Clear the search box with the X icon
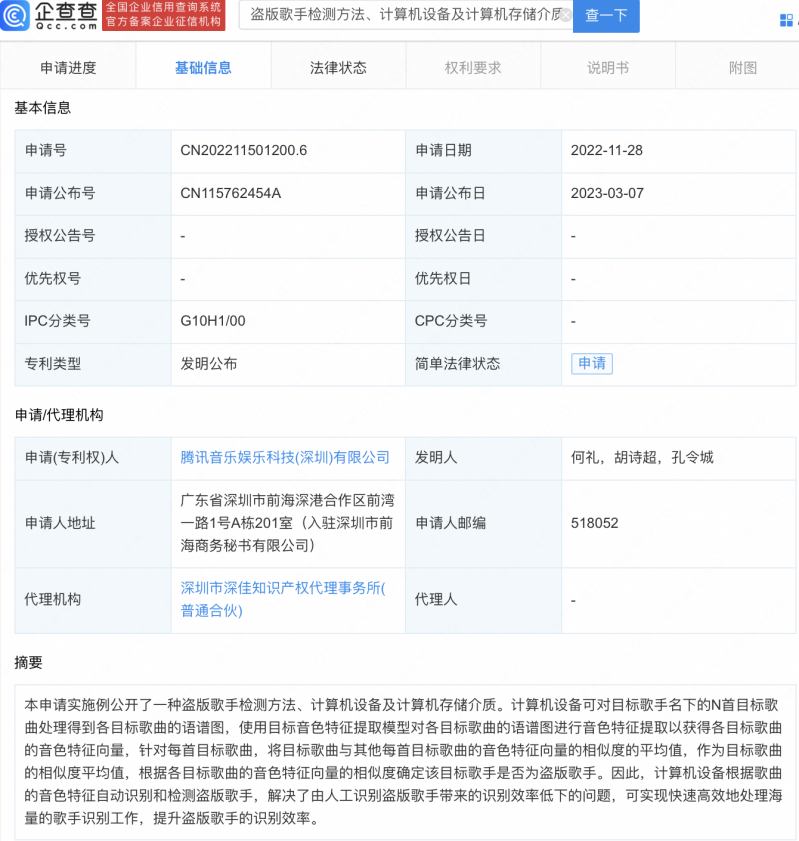This screenshot has height=841, width=799. [565, 15]
